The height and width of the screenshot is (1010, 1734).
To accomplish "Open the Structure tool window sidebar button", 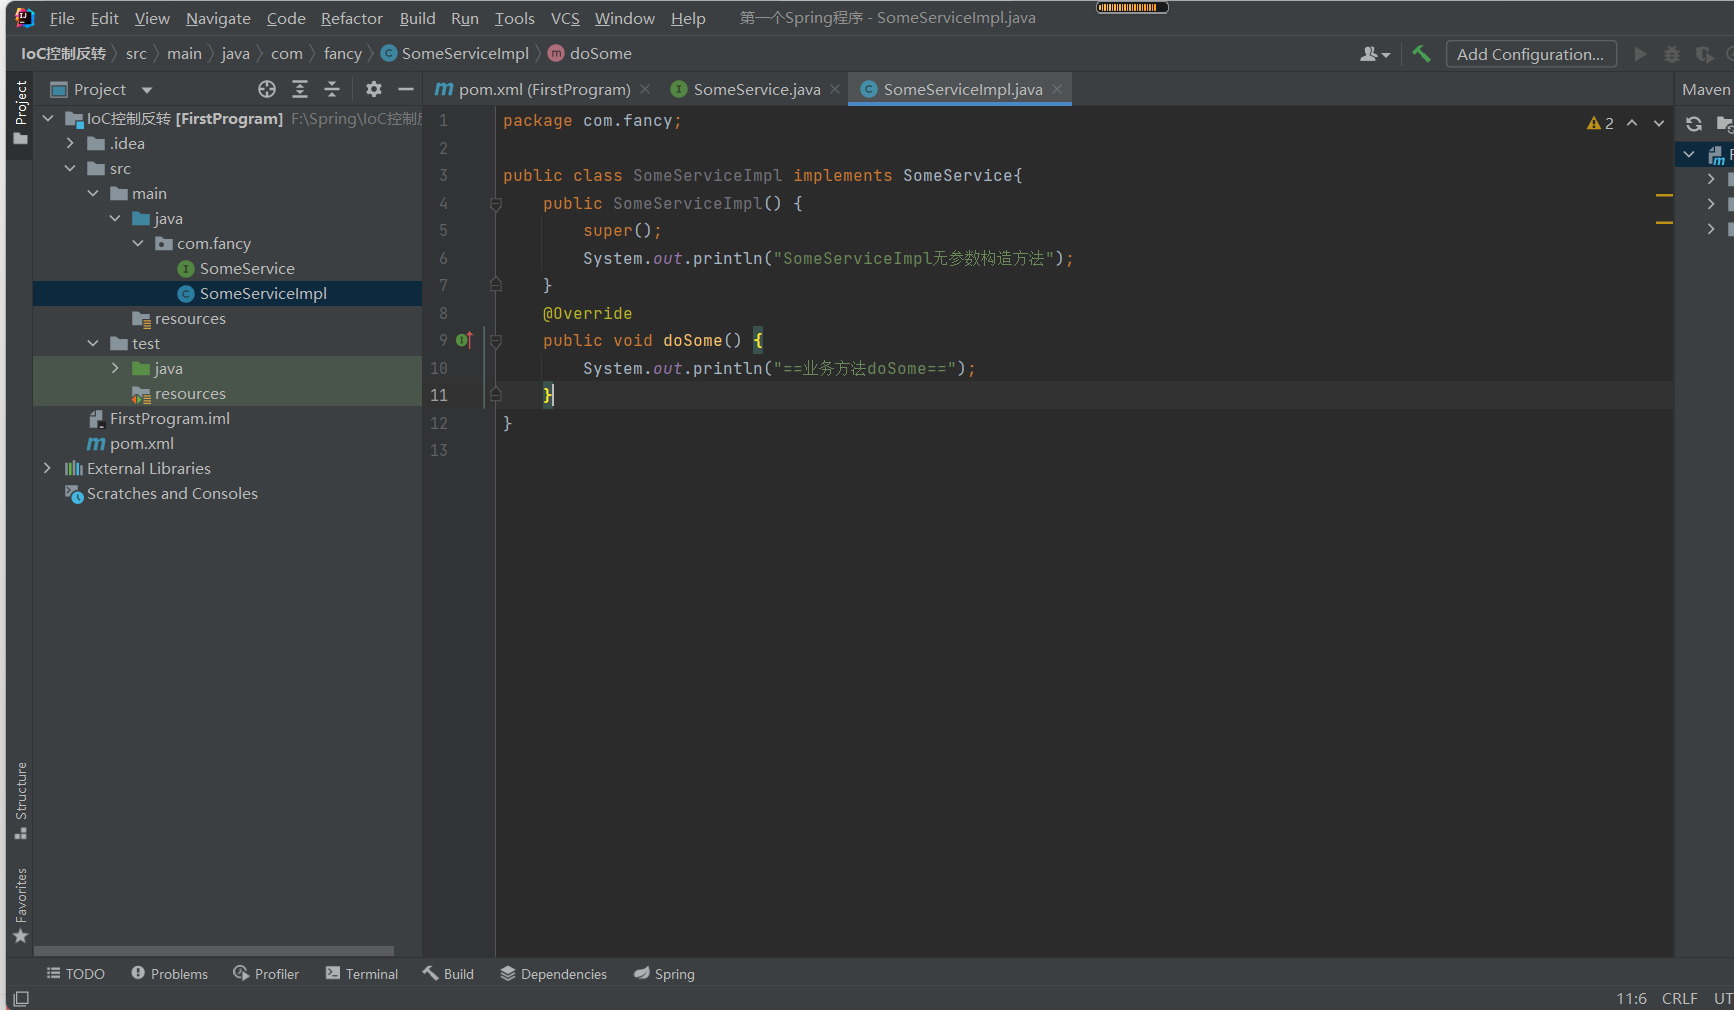I will (20, 801).
